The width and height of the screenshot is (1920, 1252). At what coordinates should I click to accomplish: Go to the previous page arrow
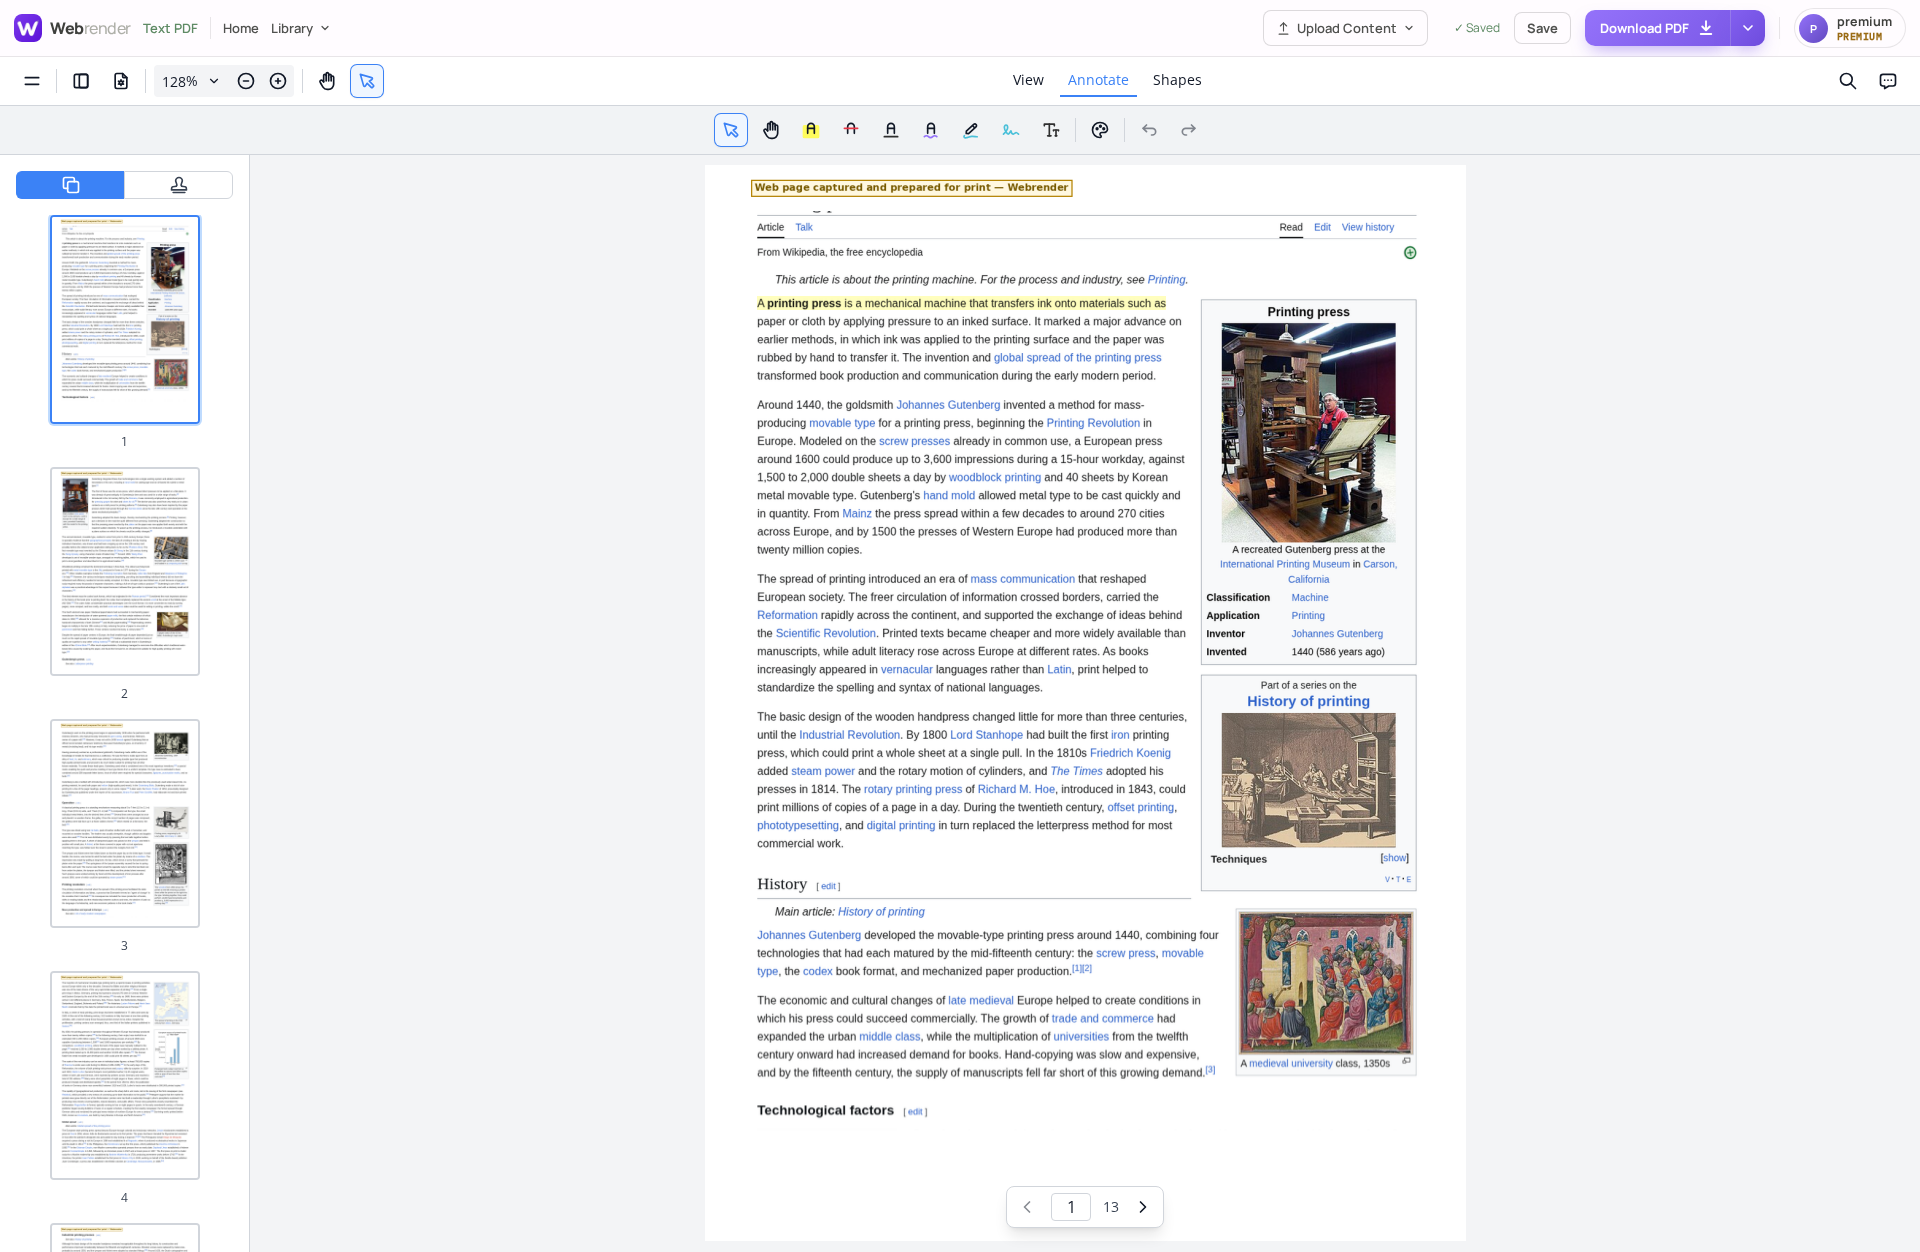1027,1207
